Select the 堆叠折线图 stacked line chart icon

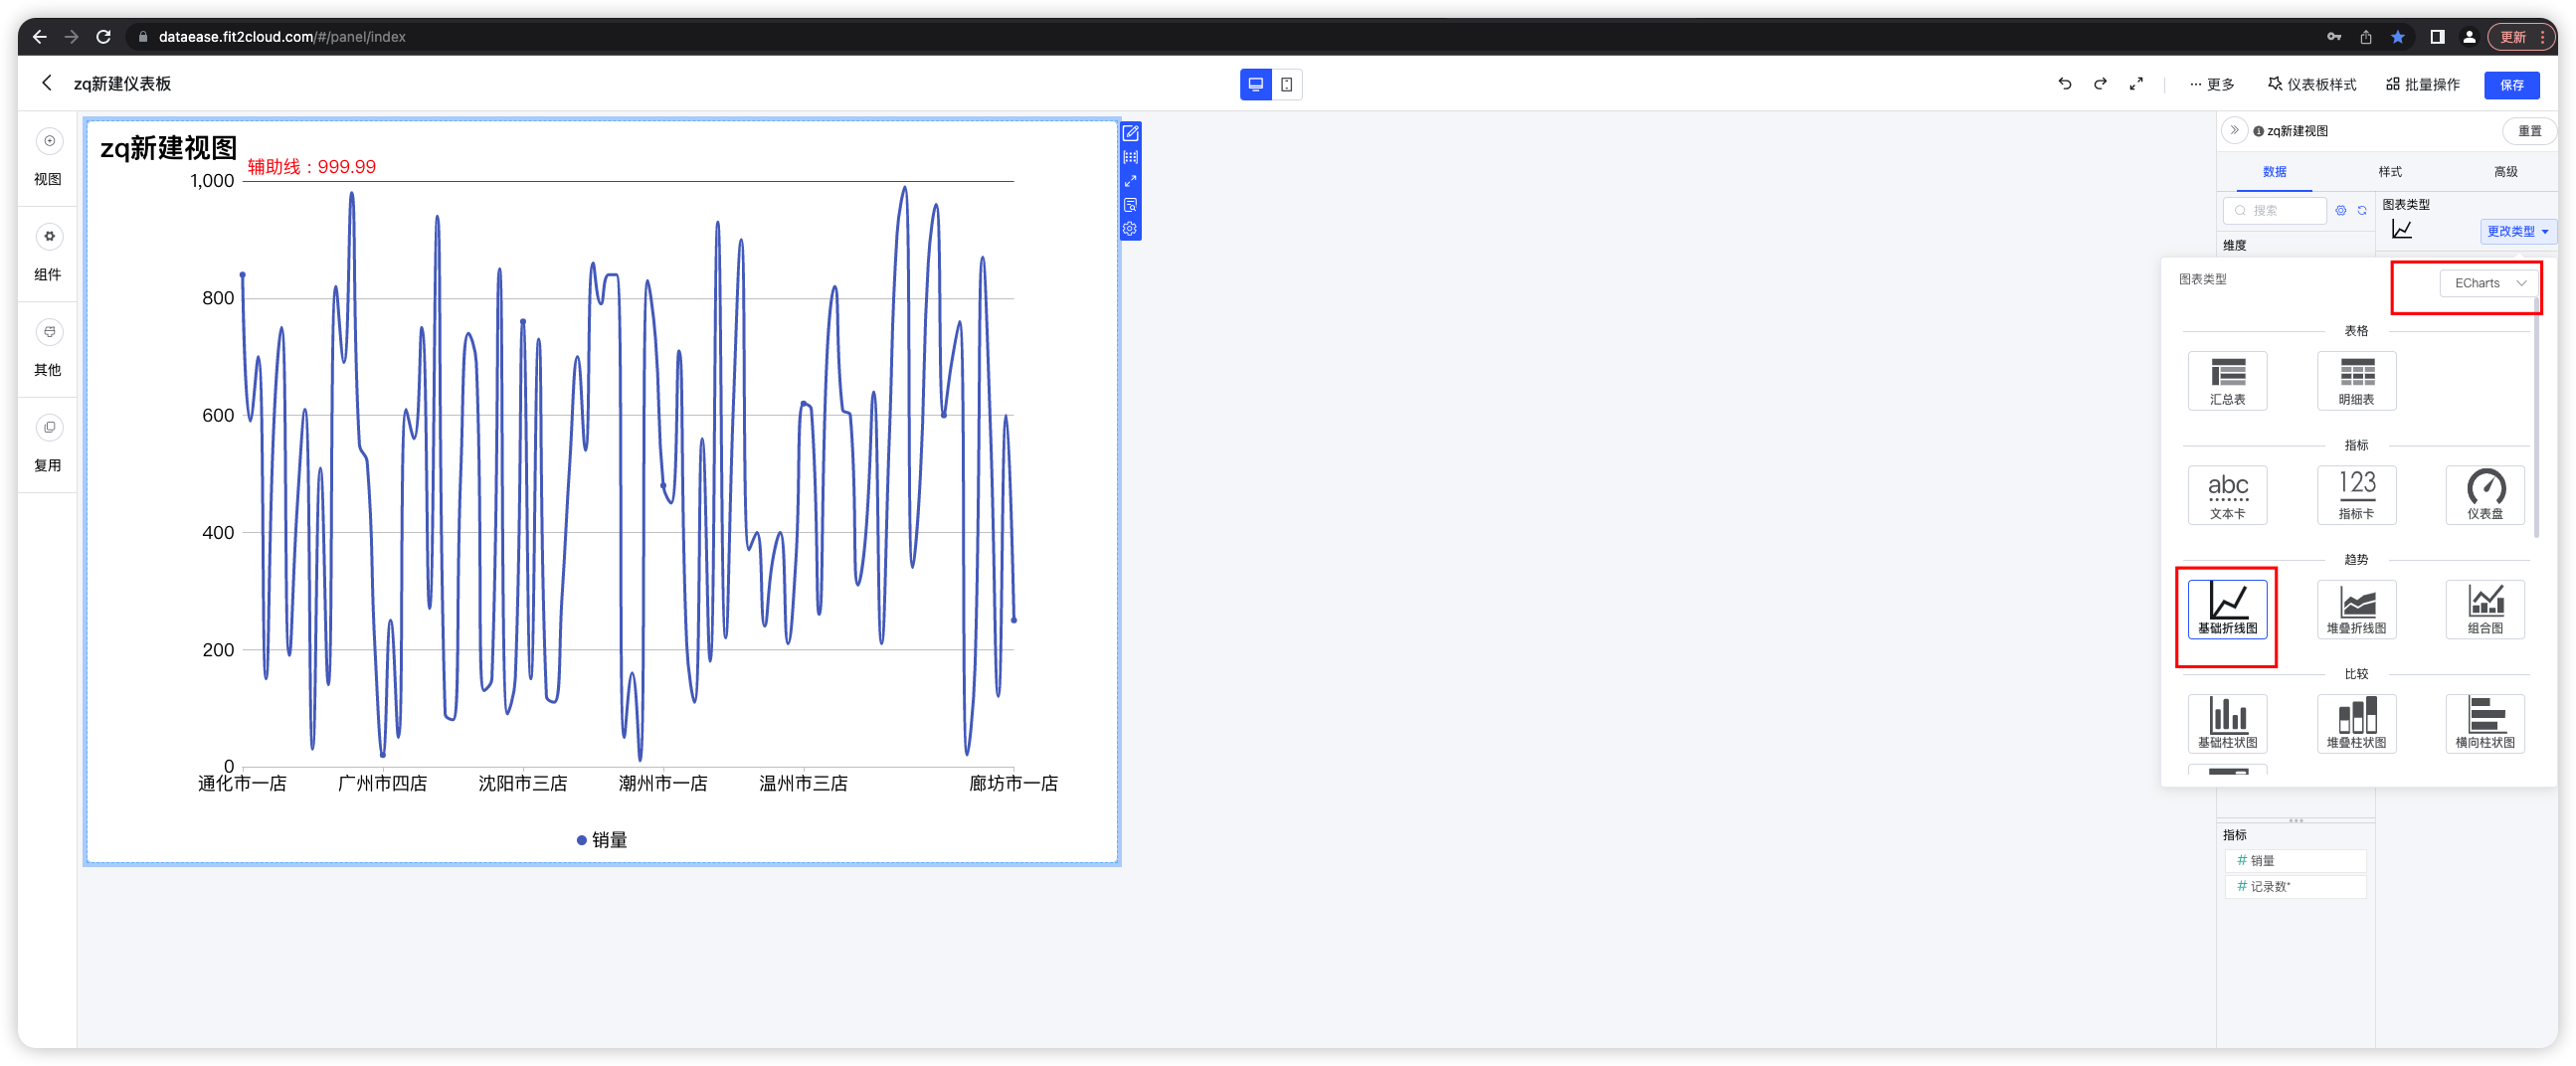2356,609
